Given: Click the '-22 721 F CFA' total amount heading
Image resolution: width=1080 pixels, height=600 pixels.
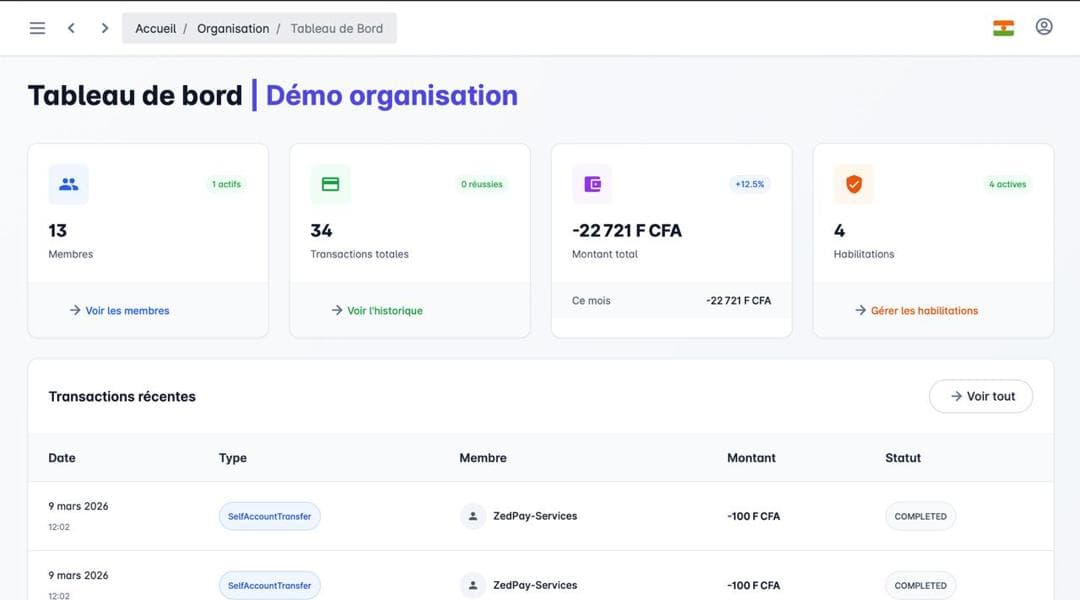Looking at the screenshot, I should coord(627,231).
